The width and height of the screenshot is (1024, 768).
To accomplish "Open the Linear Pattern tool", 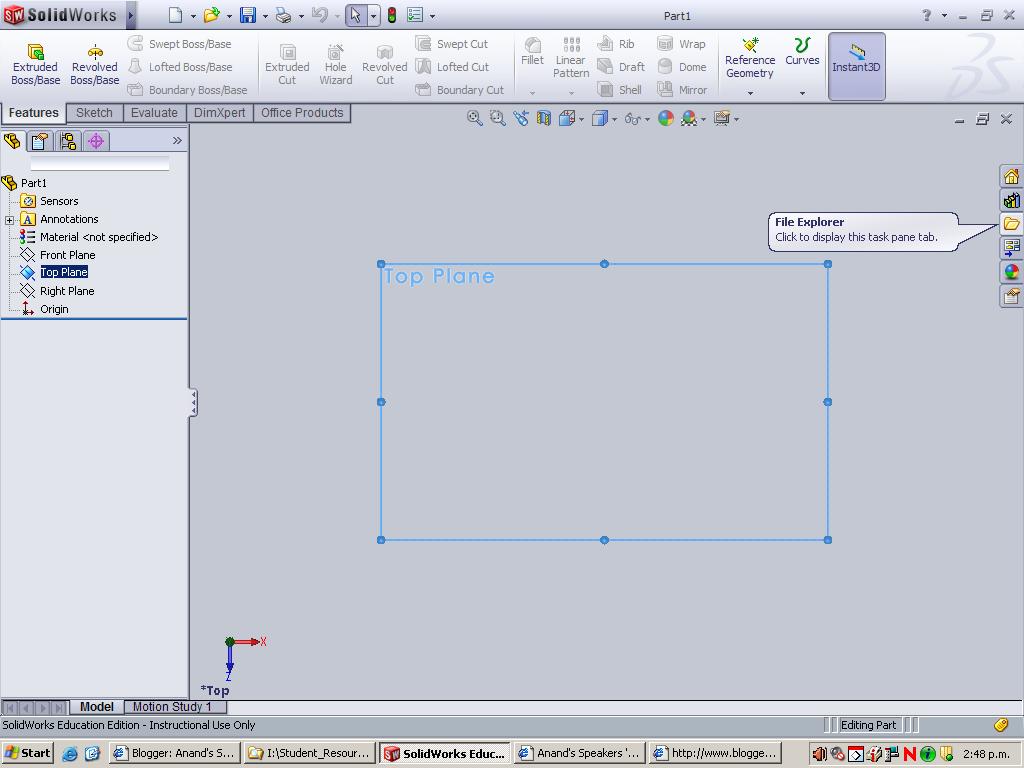I will coord(570,60).
